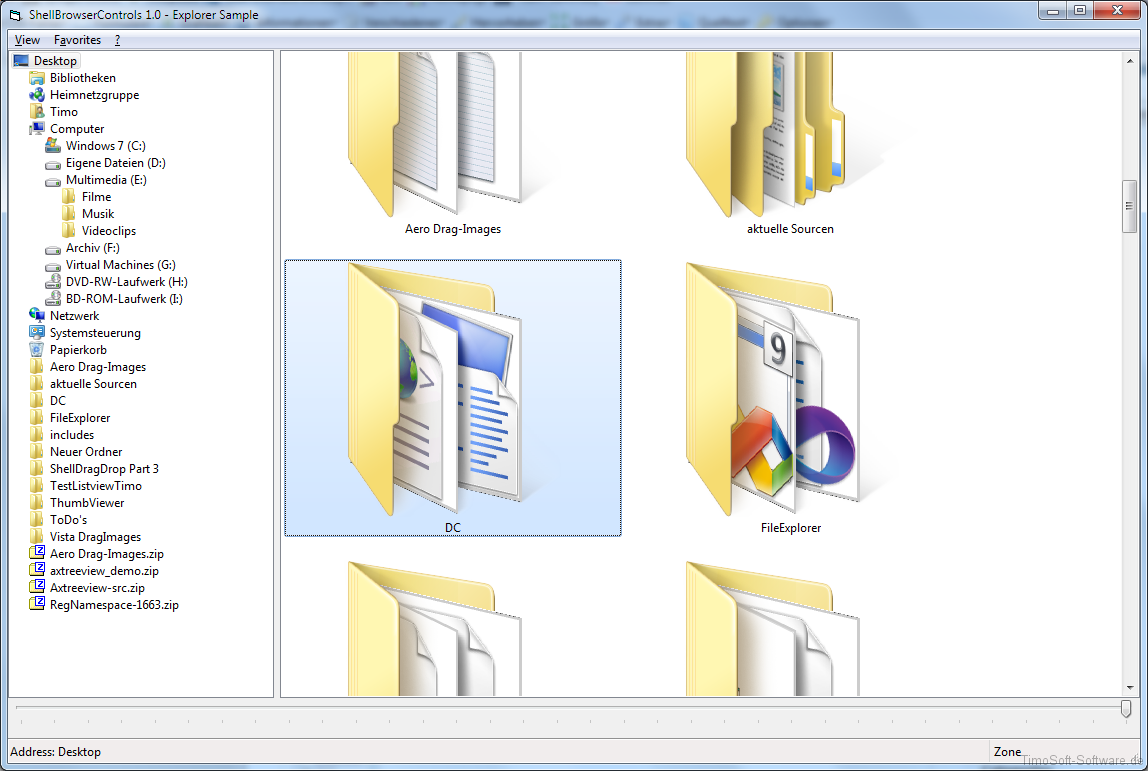Viewport: 1148px width, 771px height.
Task: Open the Favorites menu
Action: click(77, 40)
